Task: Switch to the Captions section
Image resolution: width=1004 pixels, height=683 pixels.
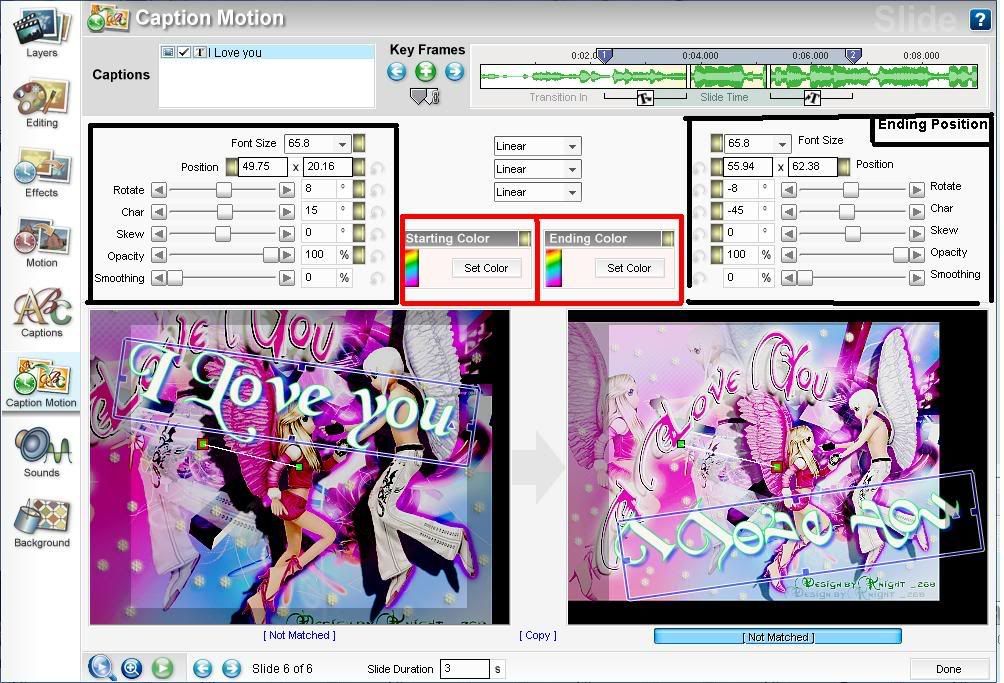Action: [42, 313]
